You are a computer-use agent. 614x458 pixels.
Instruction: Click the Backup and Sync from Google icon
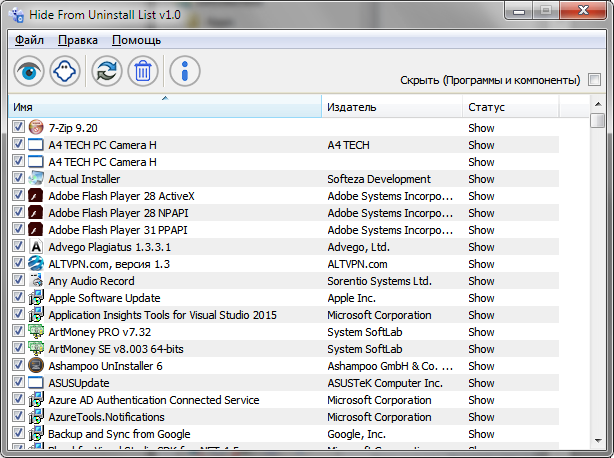pos(36,433)
